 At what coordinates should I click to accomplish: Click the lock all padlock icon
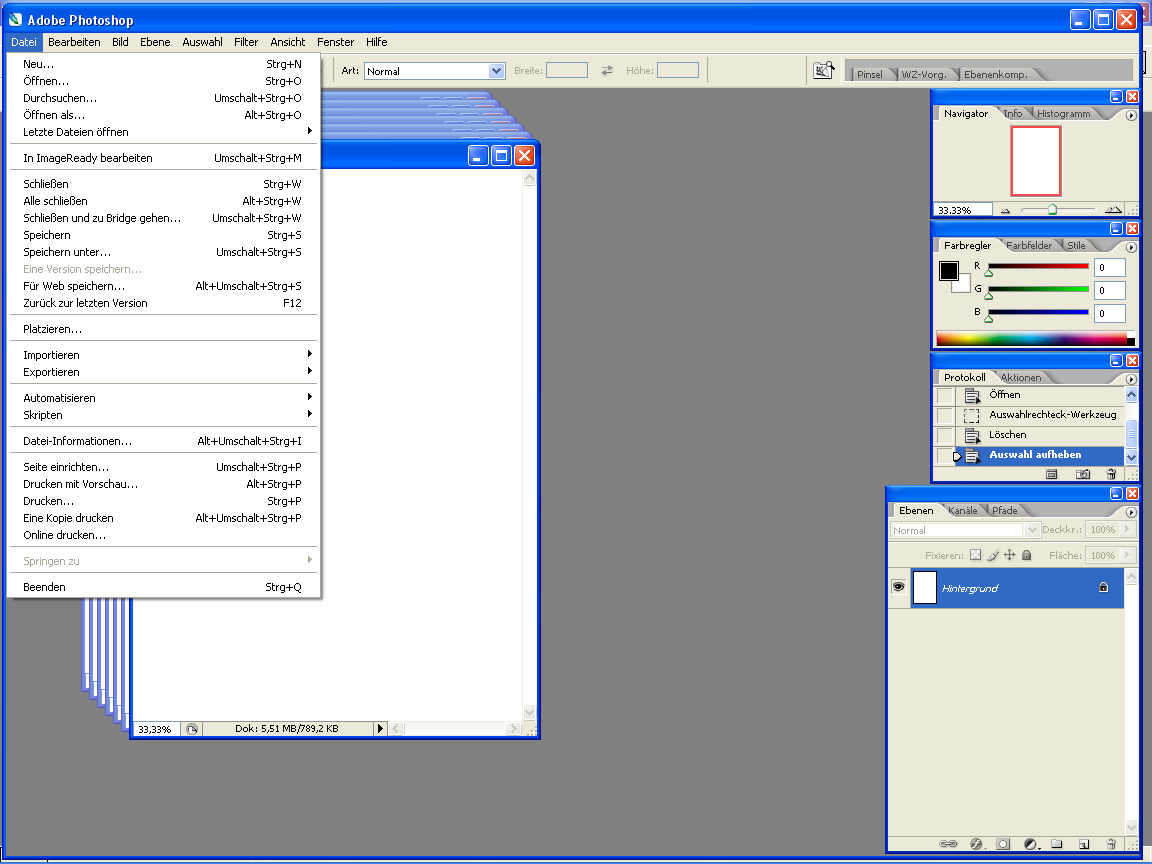pos(1027,555)
